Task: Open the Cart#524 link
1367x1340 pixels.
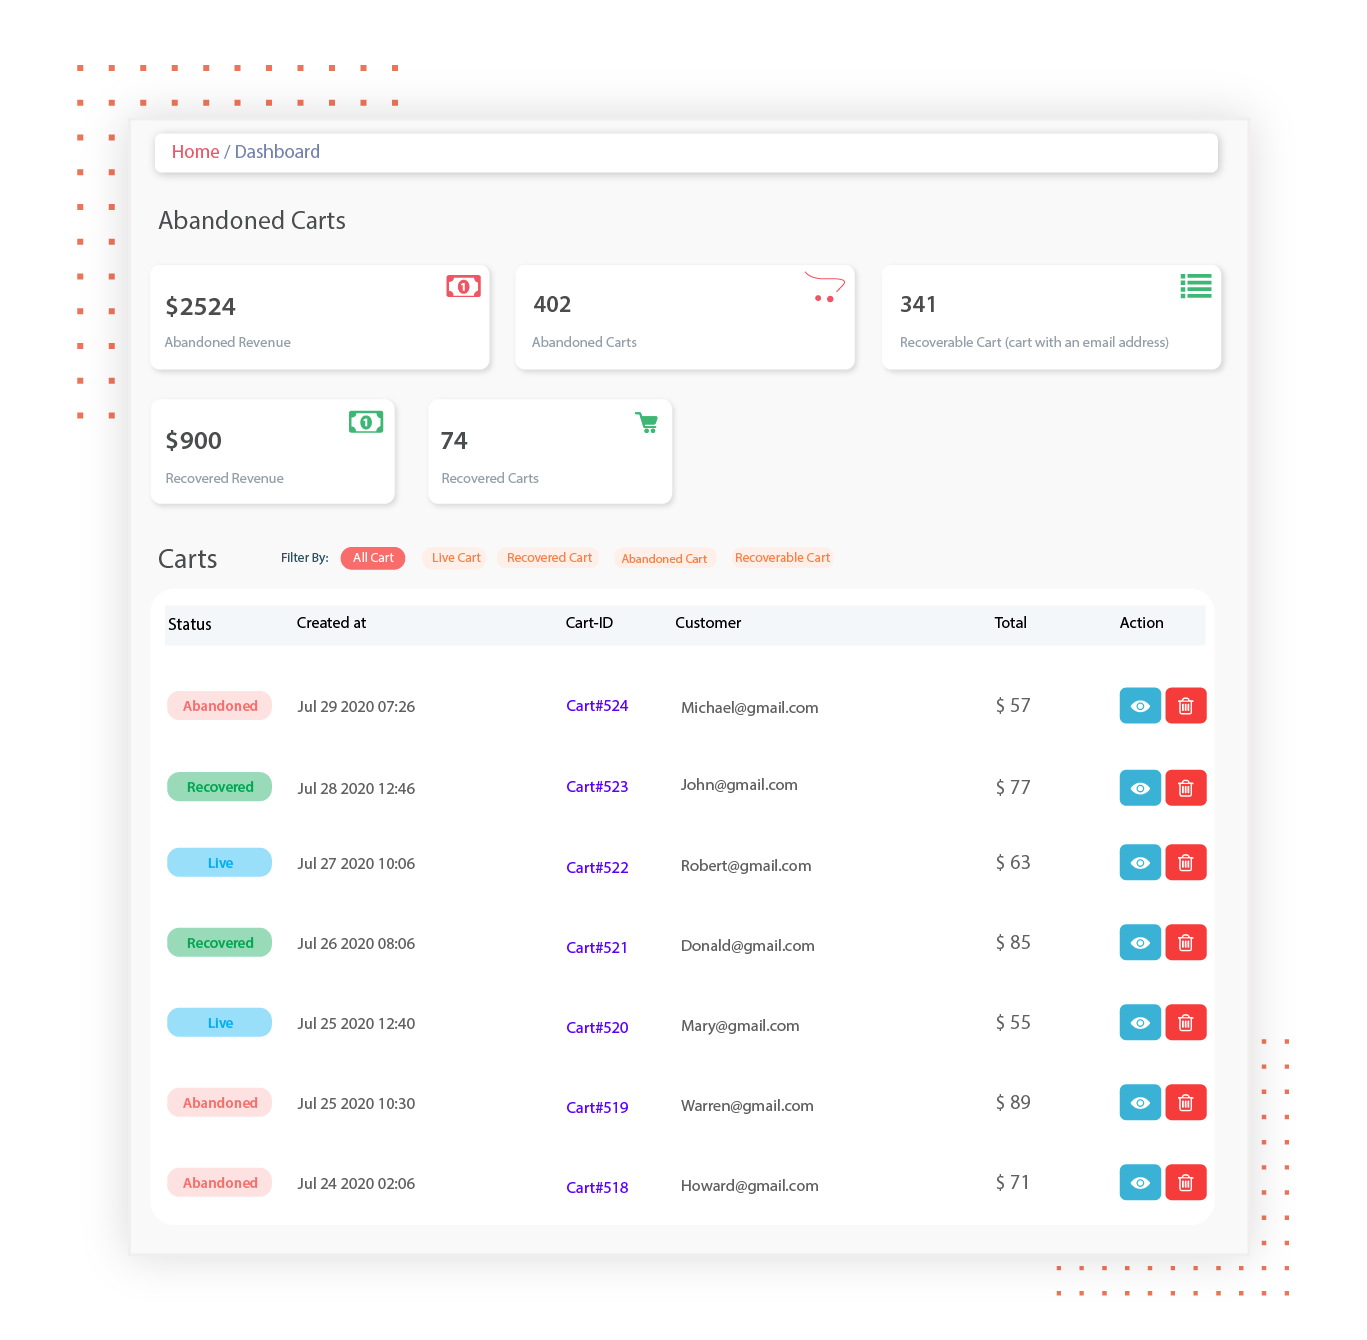Action: tap(597, 706)
